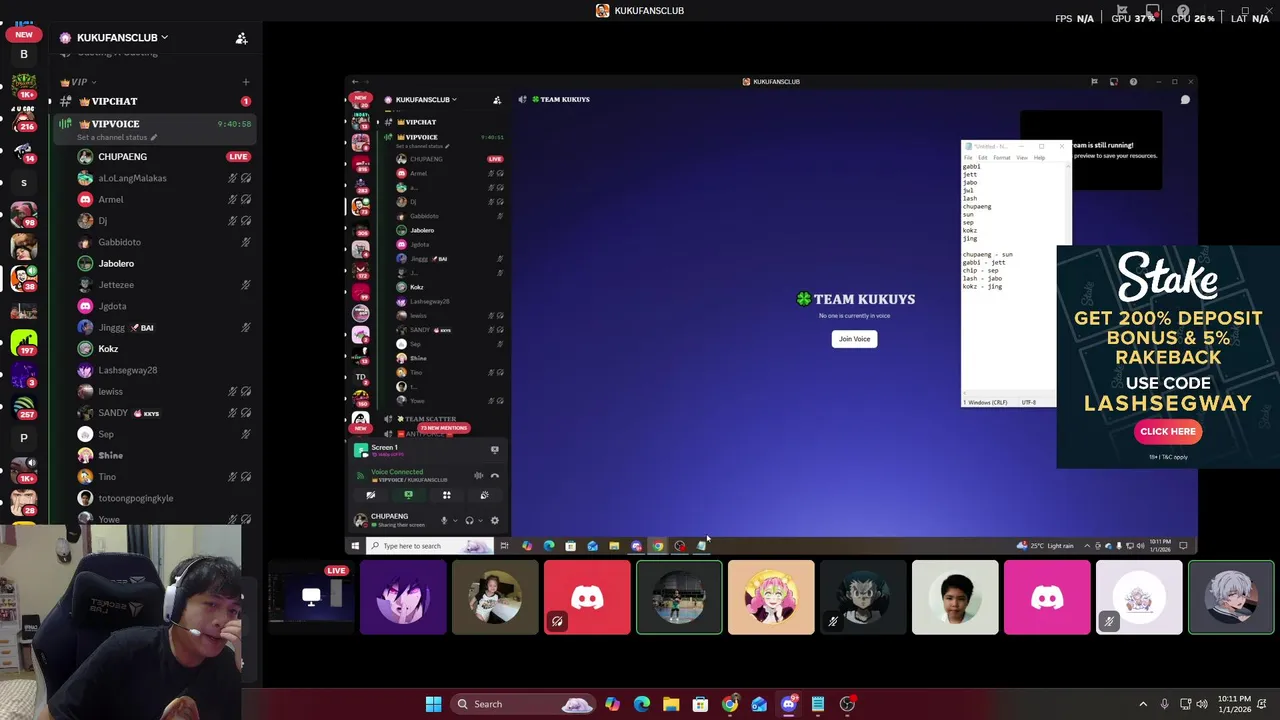Open the LIVE stream thumbnail tile

point(311,598)
